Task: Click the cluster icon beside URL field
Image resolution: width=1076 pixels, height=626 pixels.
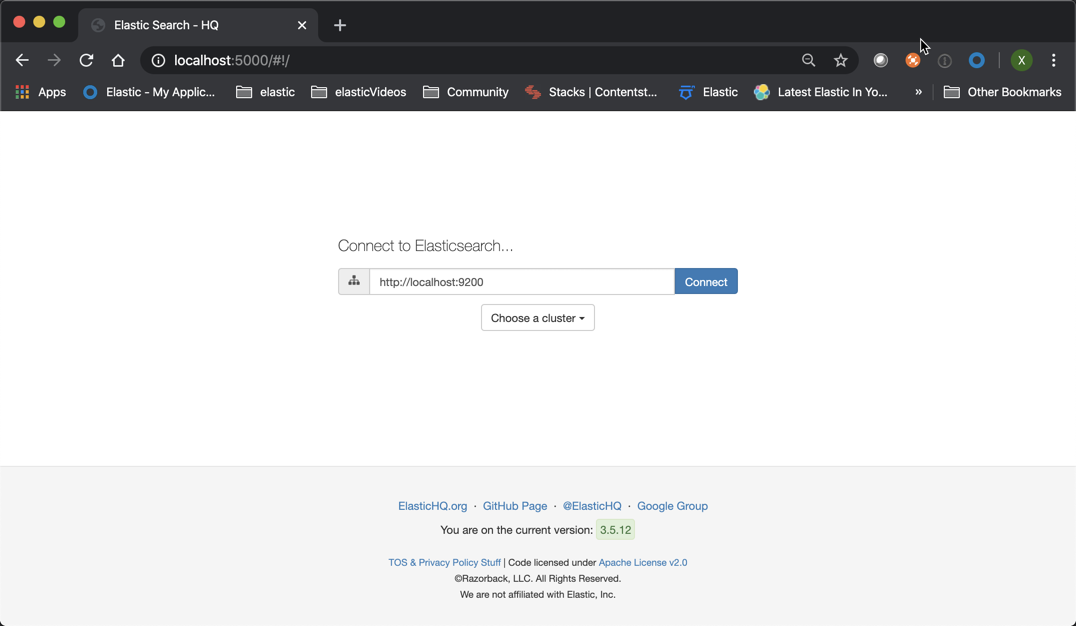Action: [x=354, y=281]
